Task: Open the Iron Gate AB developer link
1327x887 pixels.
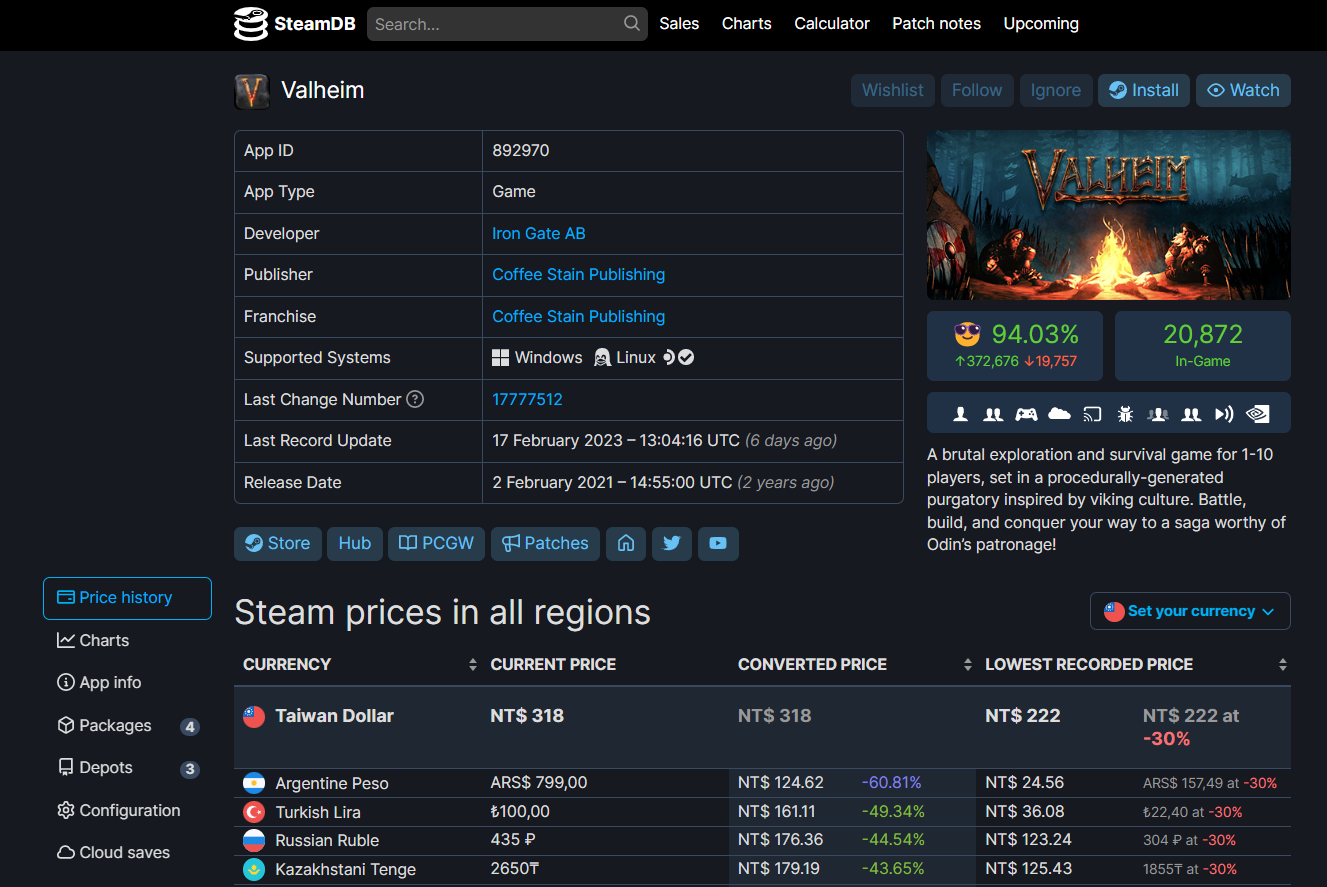Action: [x=539, y=233]
